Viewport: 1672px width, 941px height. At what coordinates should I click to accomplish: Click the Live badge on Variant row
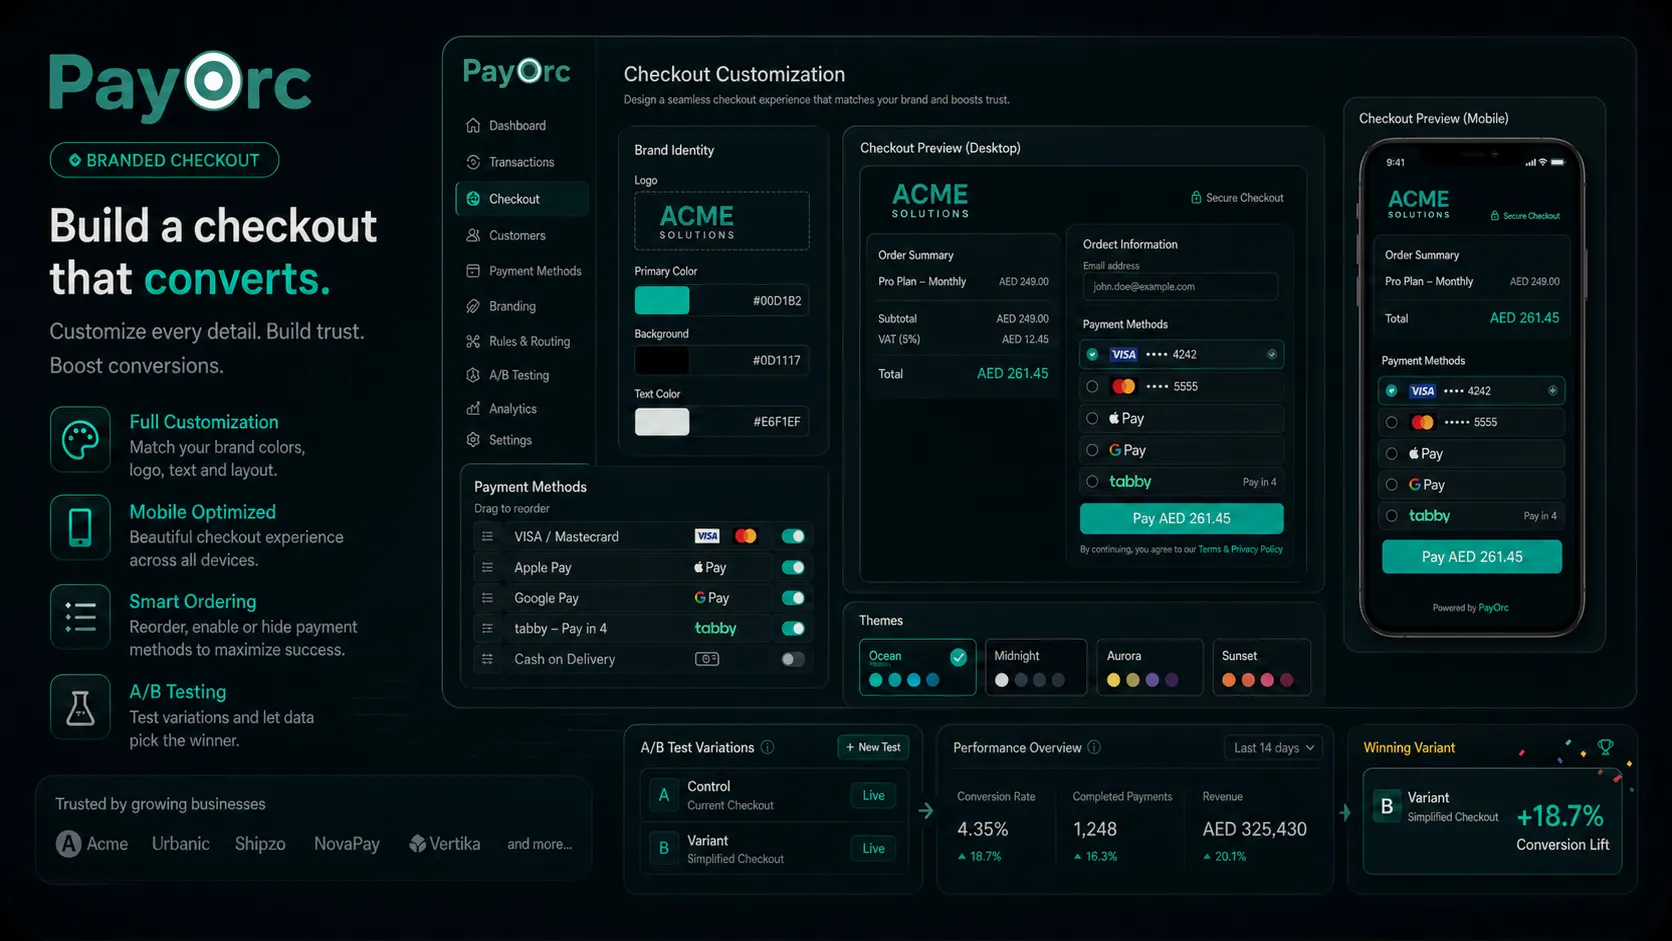tap(874, 849)
